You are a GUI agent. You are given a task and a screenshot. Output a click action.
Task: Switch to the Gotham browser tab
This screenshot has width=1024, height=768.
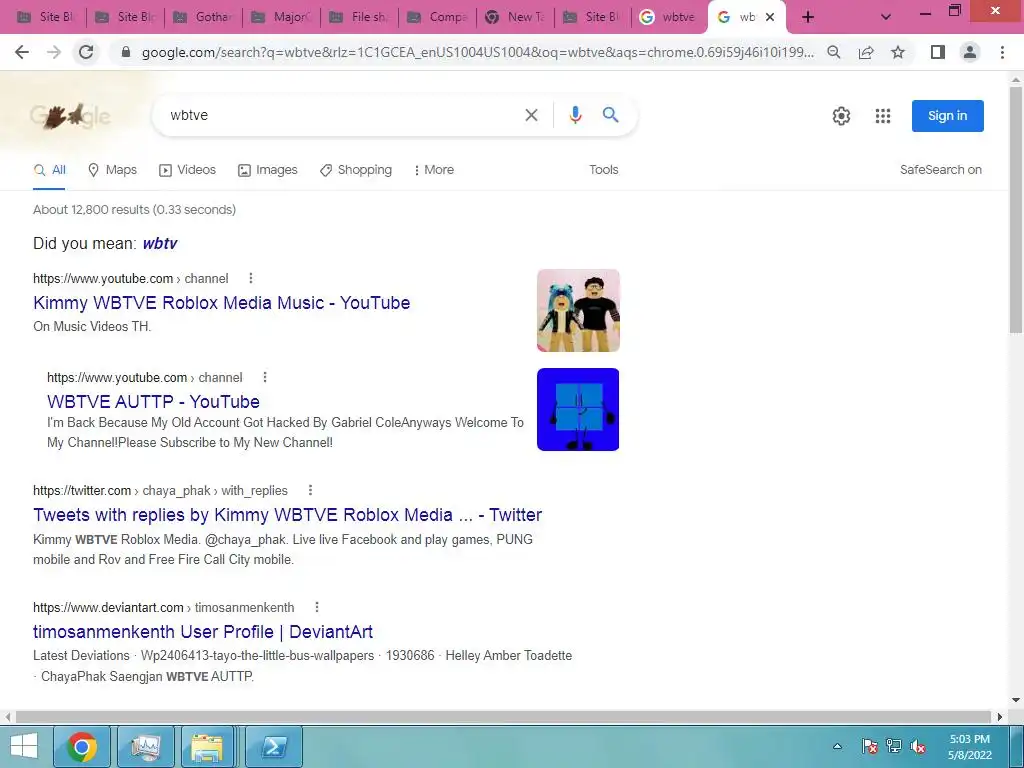204,17
